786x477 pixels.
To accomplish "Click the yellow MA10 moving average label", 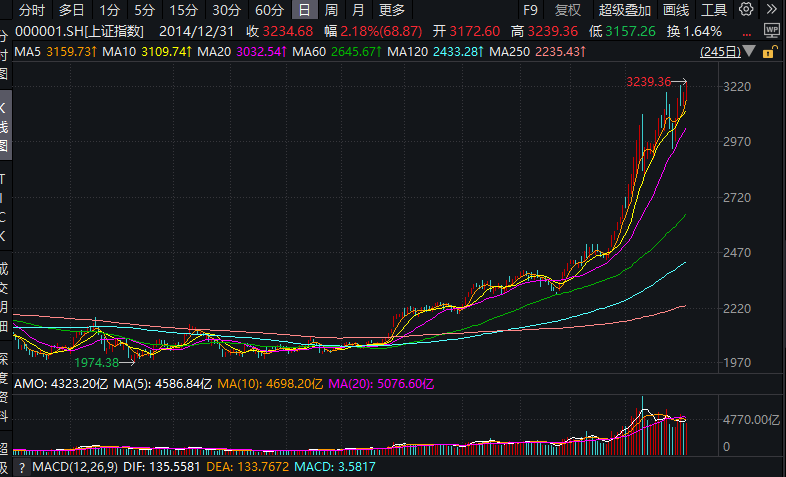I will pos(133,50).
